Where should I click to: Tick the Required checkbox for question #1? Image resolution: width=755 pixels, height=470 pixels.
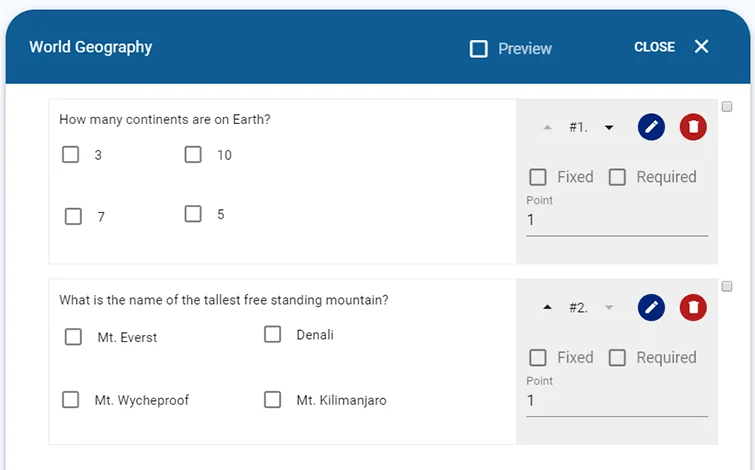(617, 177)
